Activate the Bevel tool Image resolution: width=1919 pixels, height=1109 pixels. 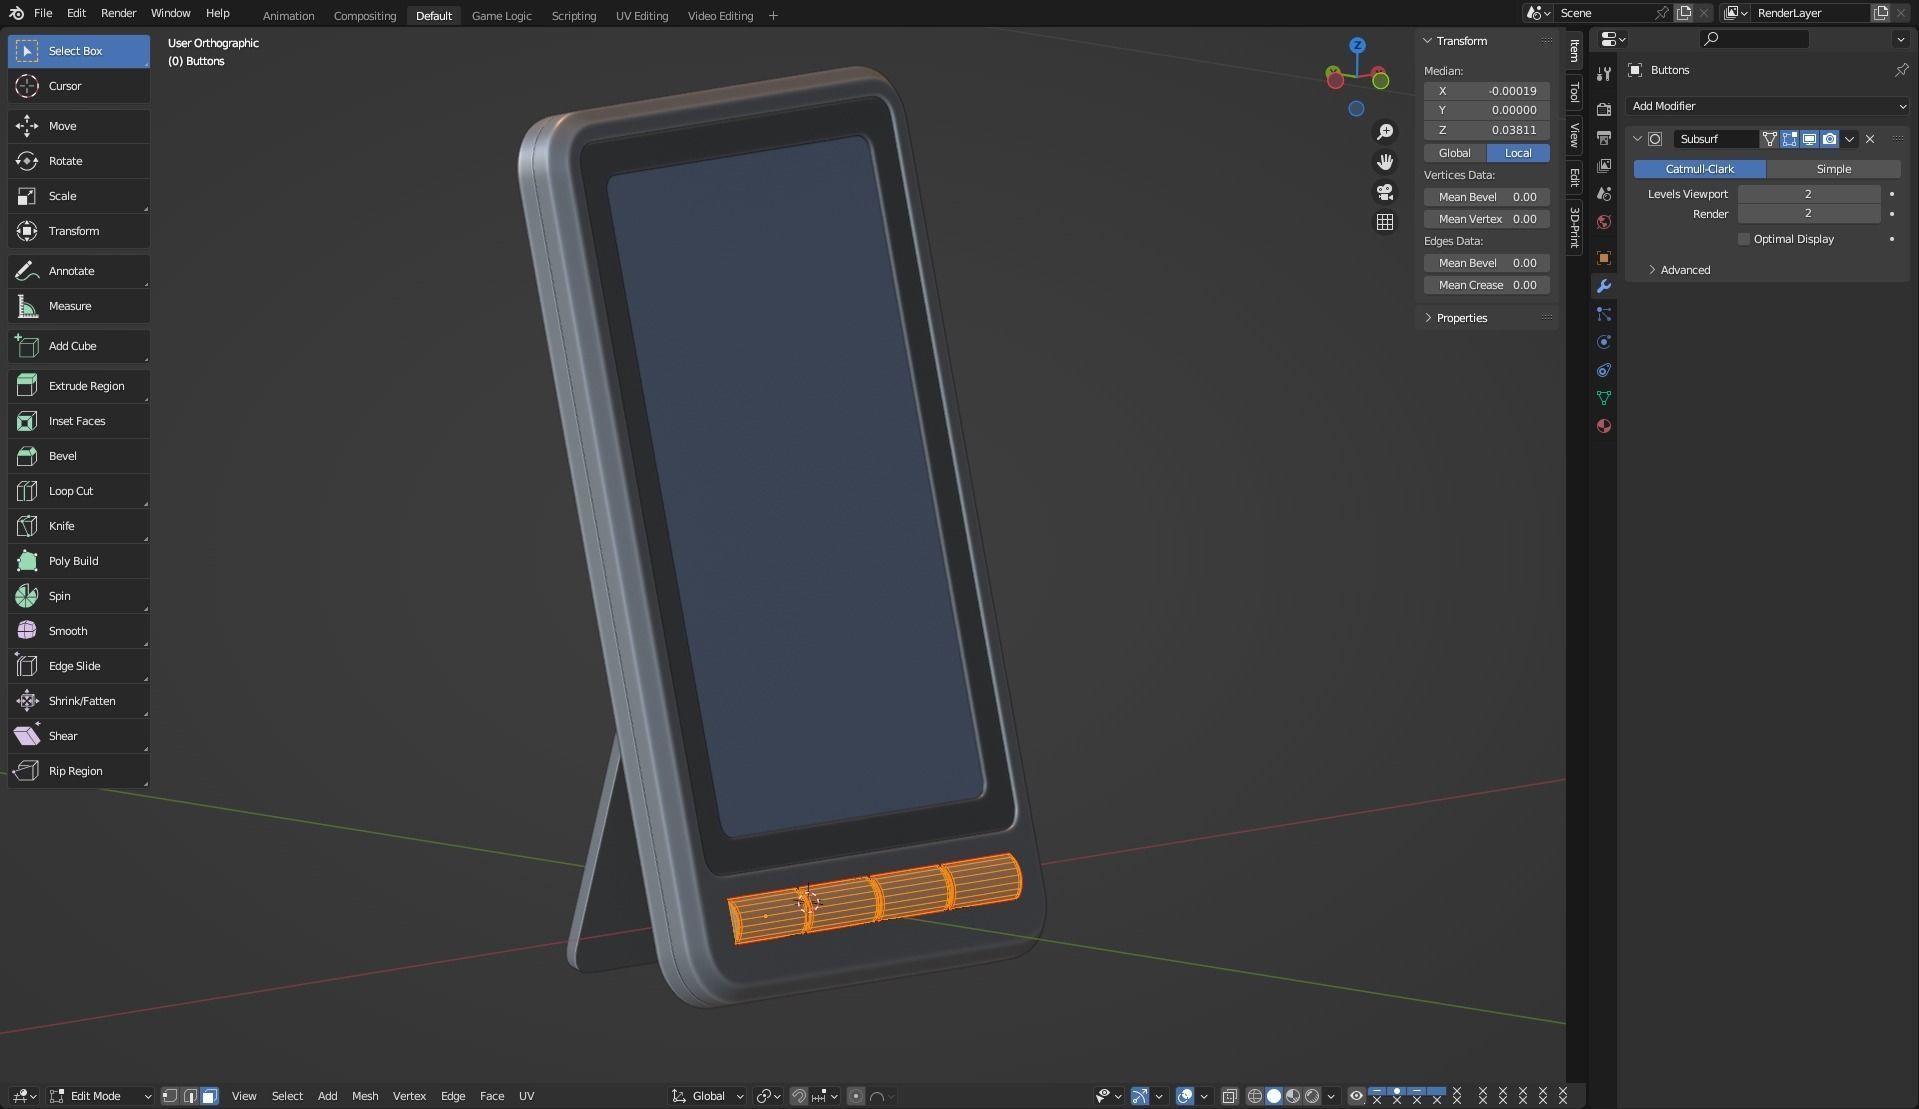[79, 456]
